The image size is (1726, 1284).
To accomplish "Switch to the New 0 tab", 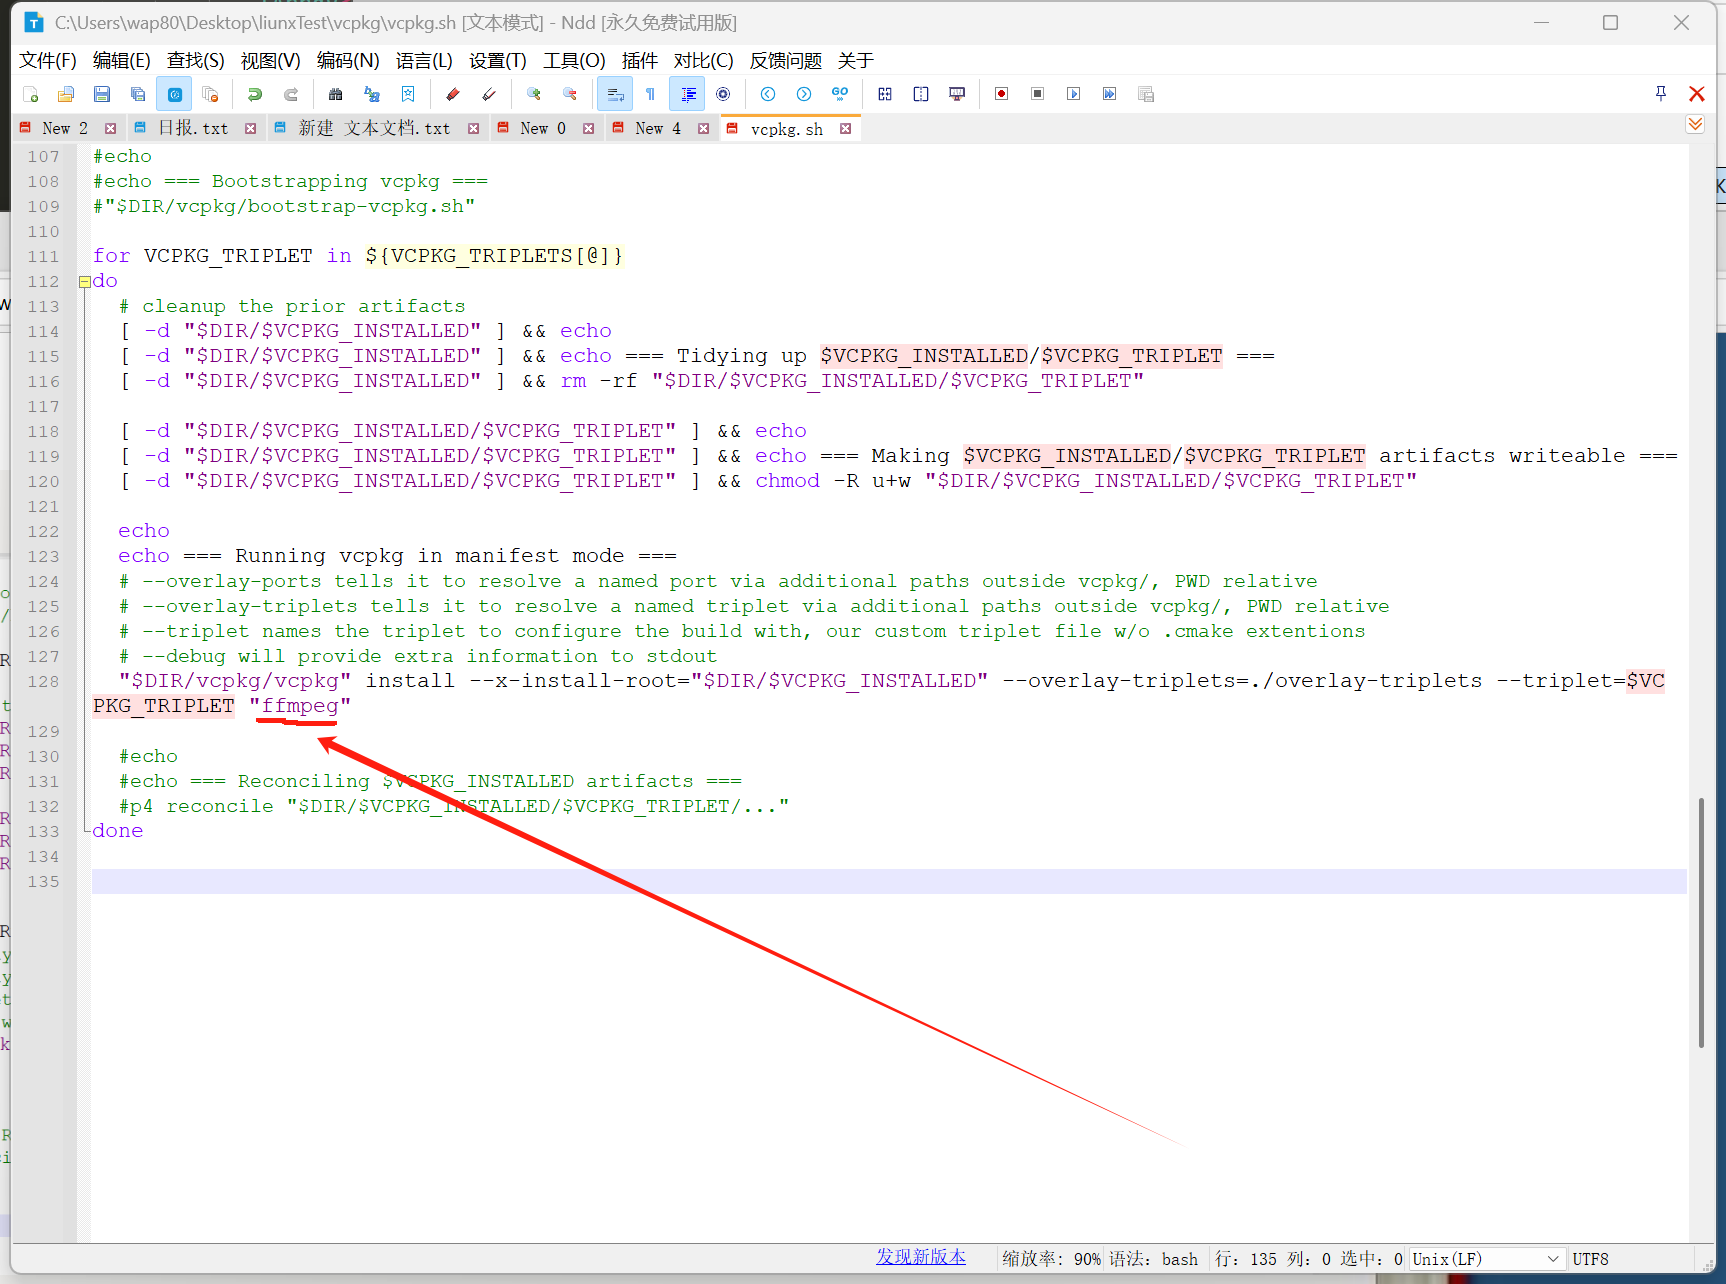I will [x=543, y=128].
